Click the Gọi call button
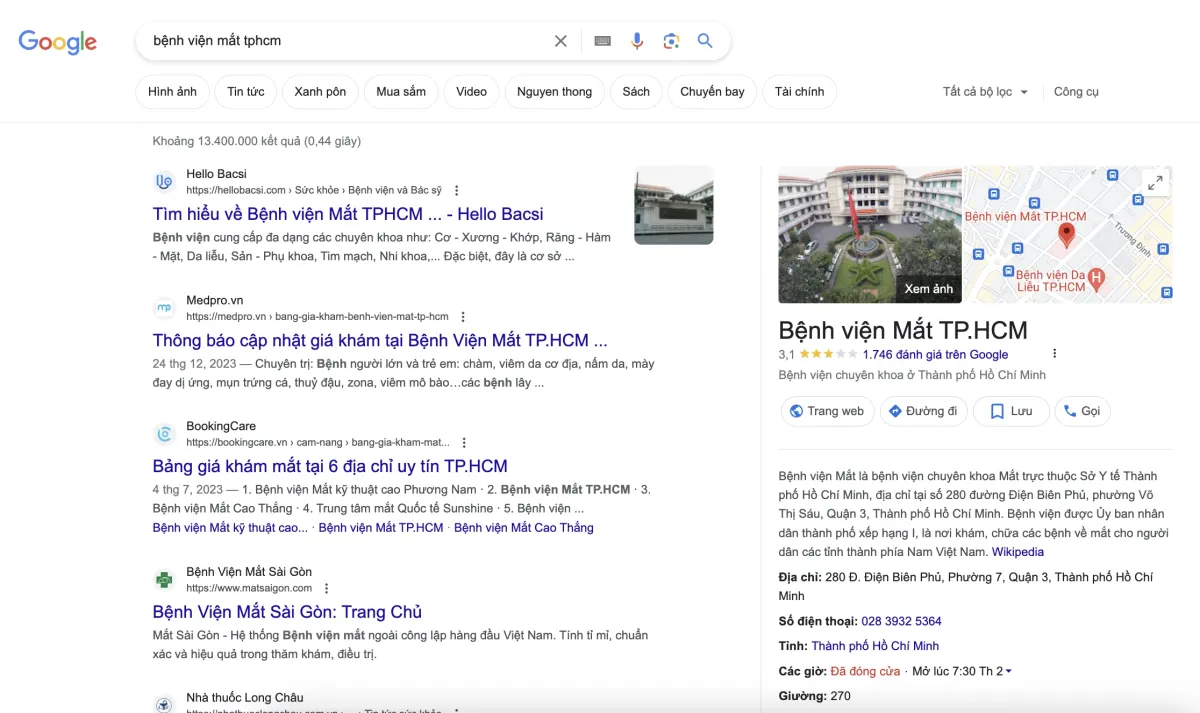The height and width of the screenshot is (713, 1200). coord(1083,411)
